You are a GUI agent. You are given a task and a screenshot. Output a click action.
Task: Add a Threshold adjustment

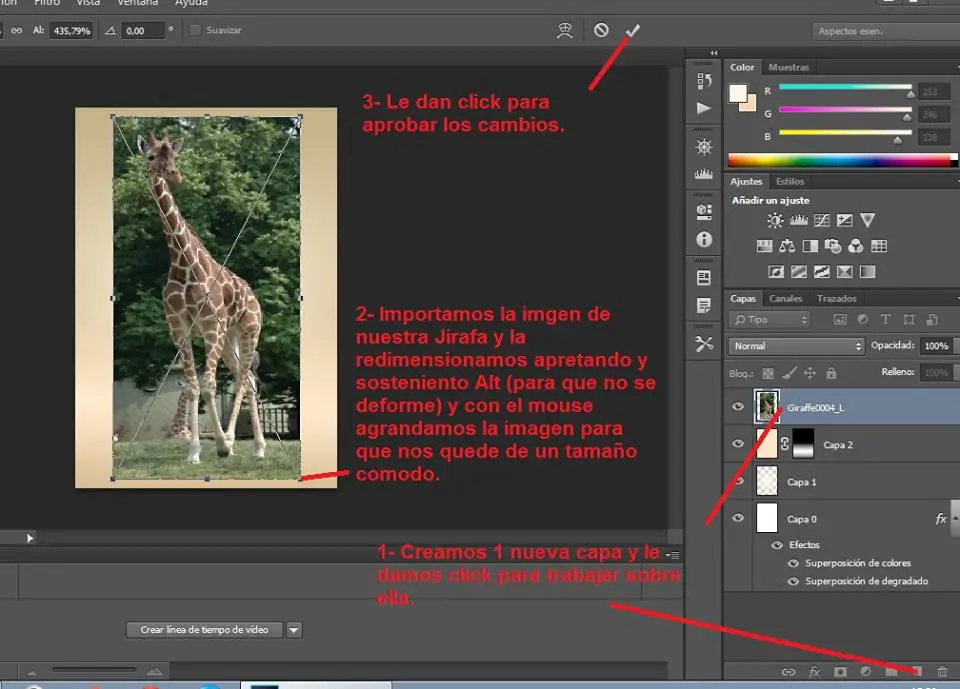click(x=822, y=272)
